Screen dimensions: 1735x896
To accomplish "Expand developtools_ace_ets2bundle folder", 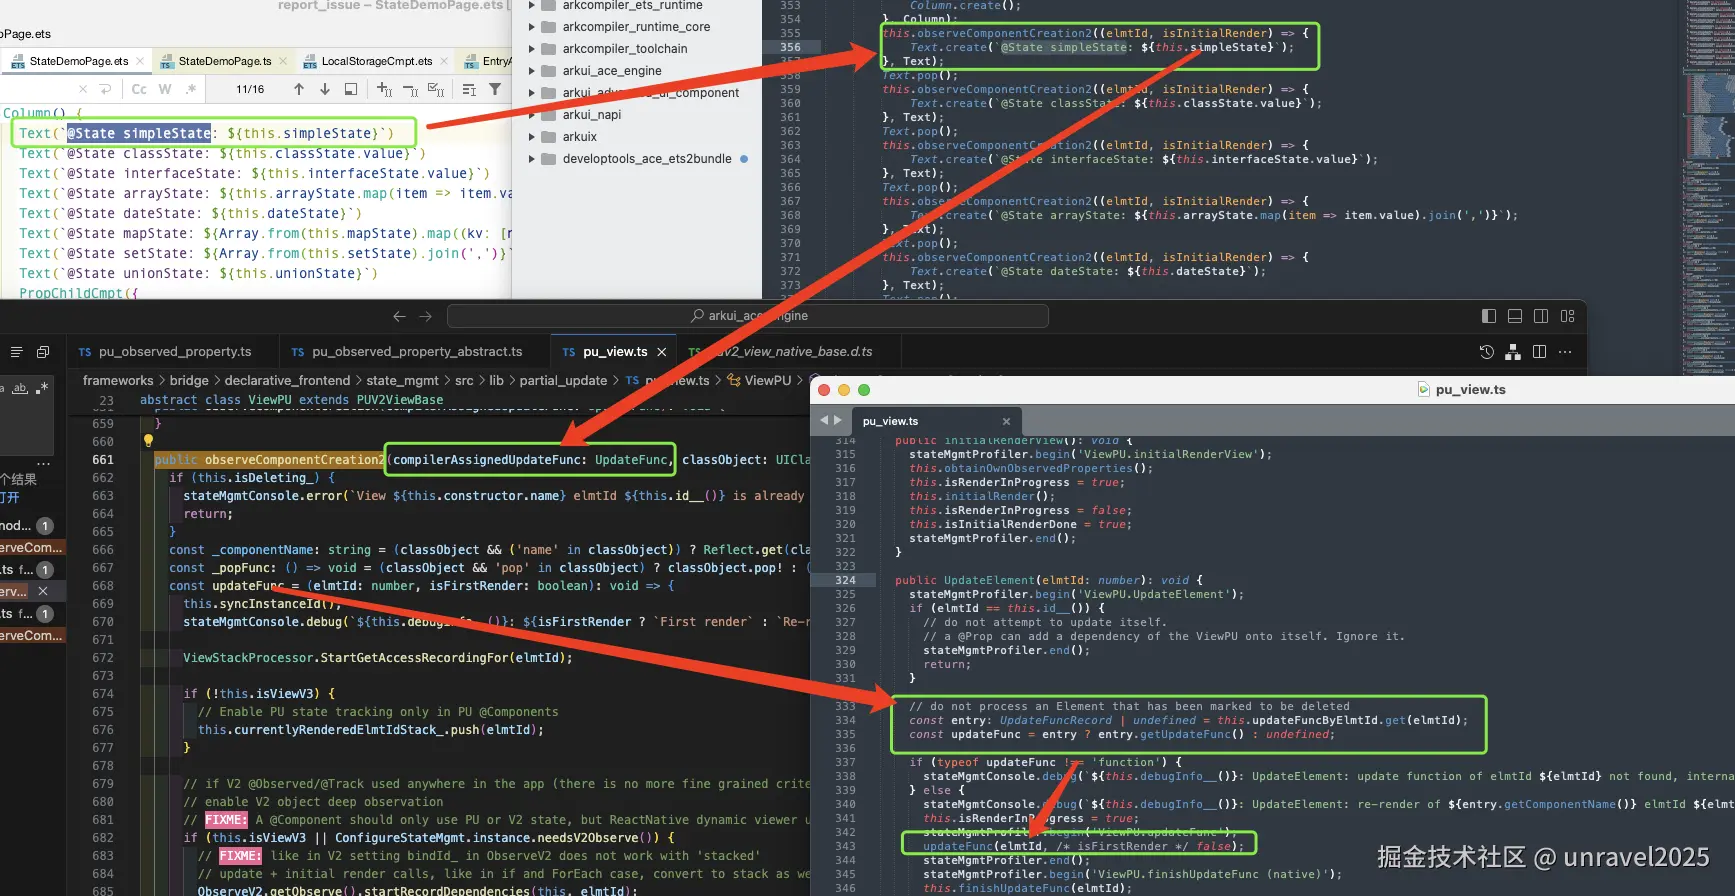I will [532, 159].
